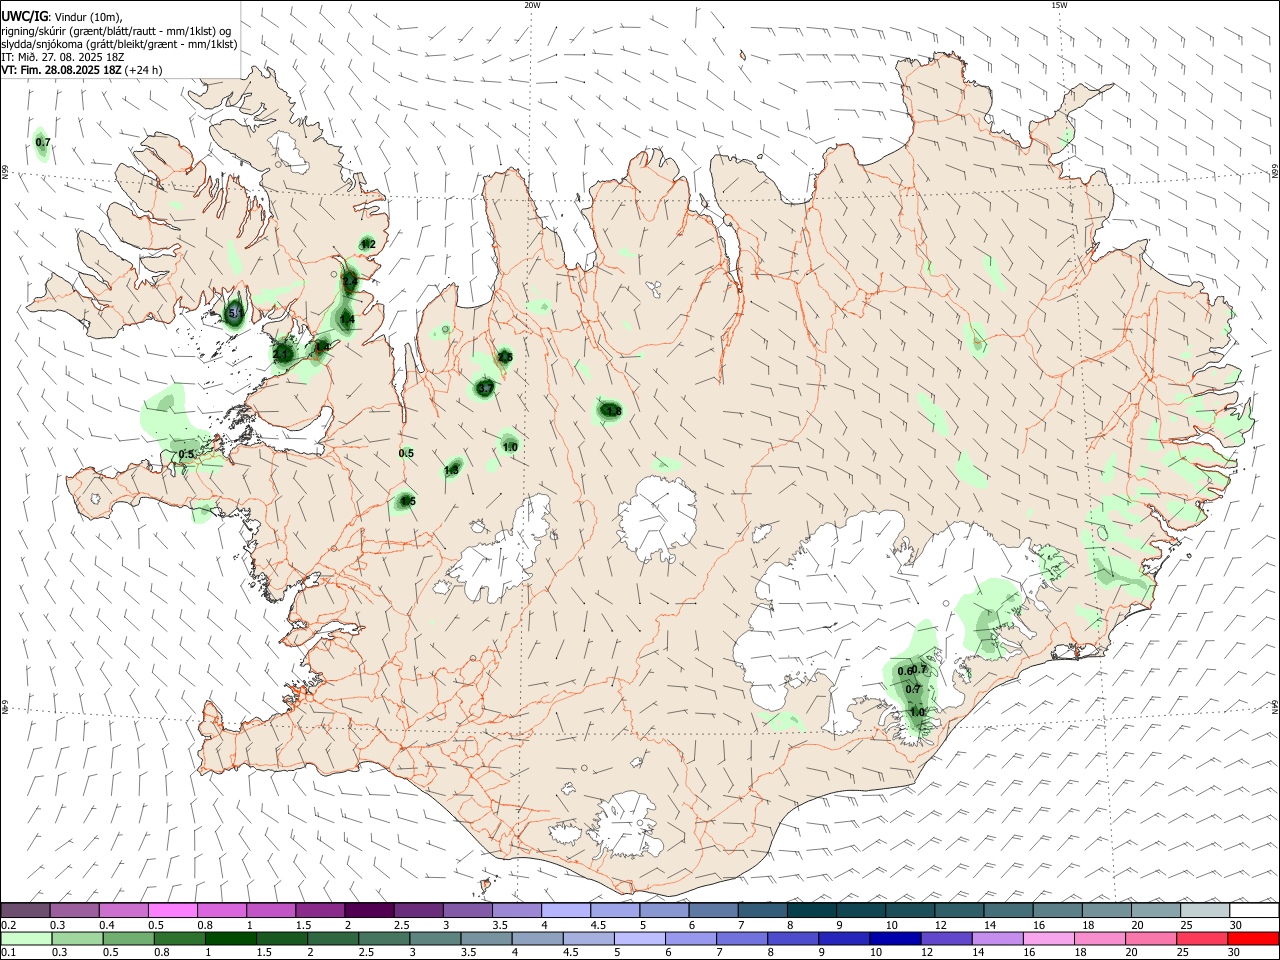This screenshot has height=960, width=1280.
Task: Click the 20W longitude label
Action: point(532,5)
